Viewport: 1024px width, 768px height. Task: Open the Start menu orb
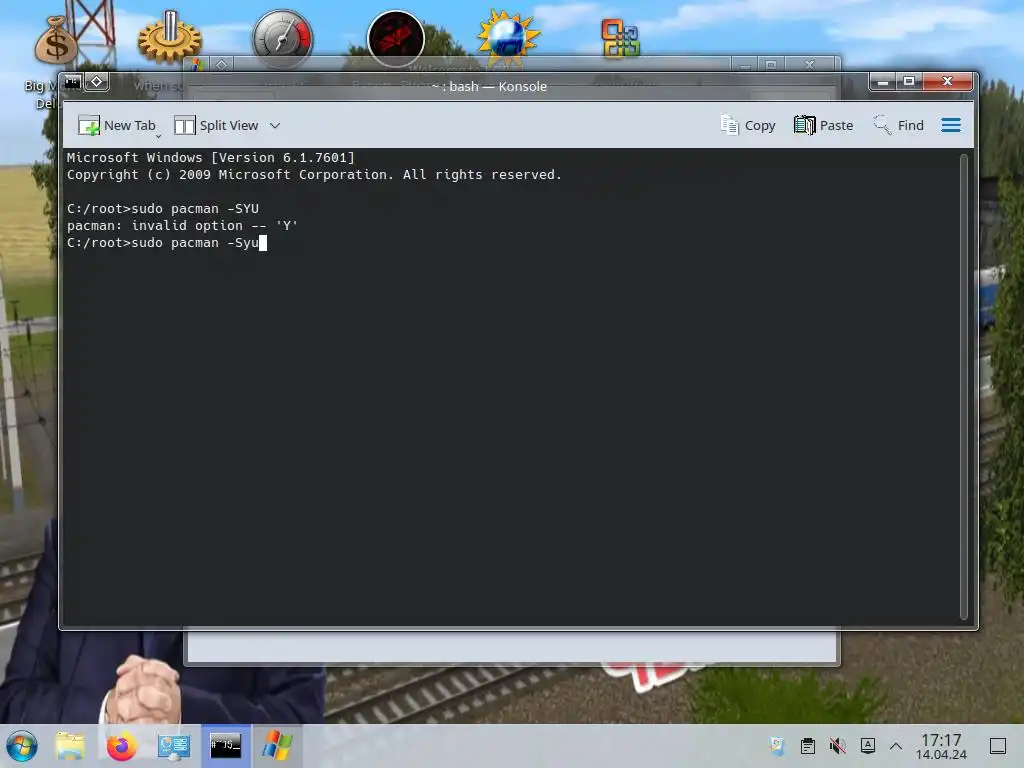[22, 746]
